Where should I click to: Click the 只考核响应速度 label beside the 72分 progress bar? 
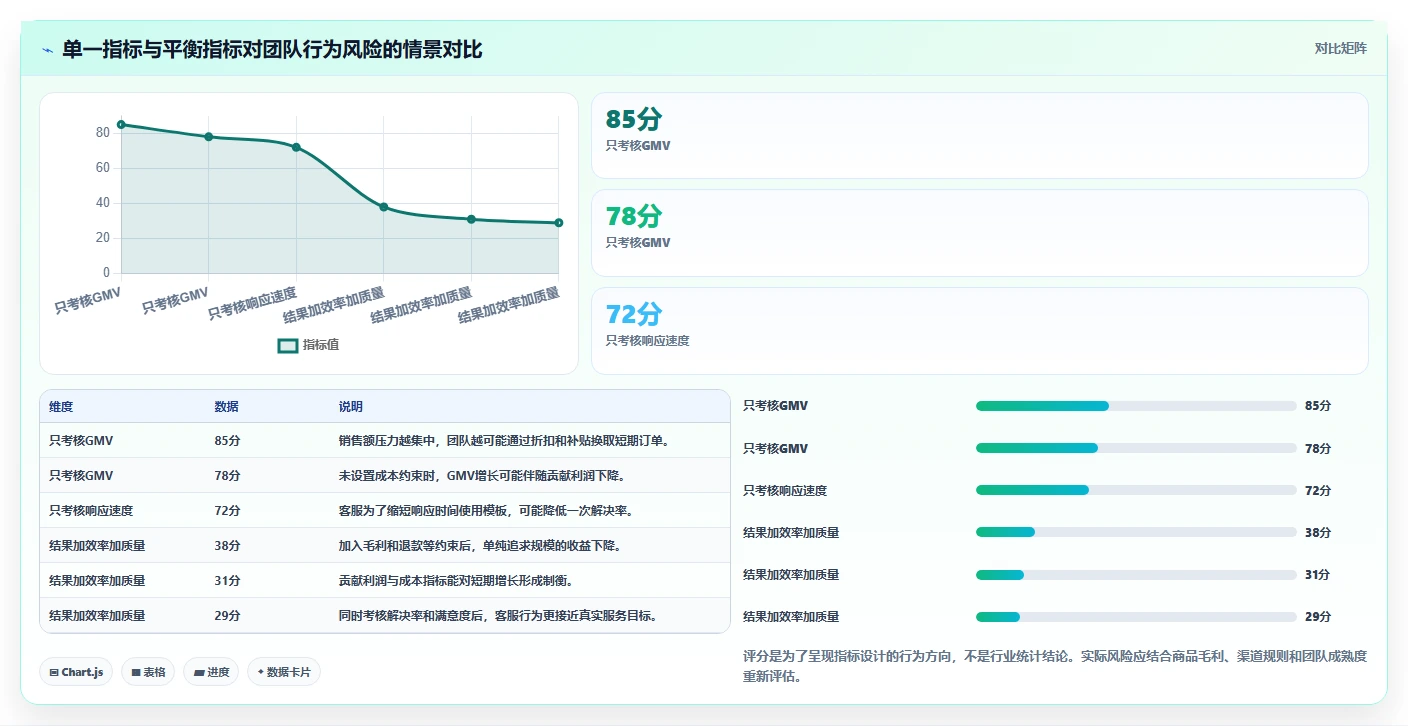pos(785,491)
